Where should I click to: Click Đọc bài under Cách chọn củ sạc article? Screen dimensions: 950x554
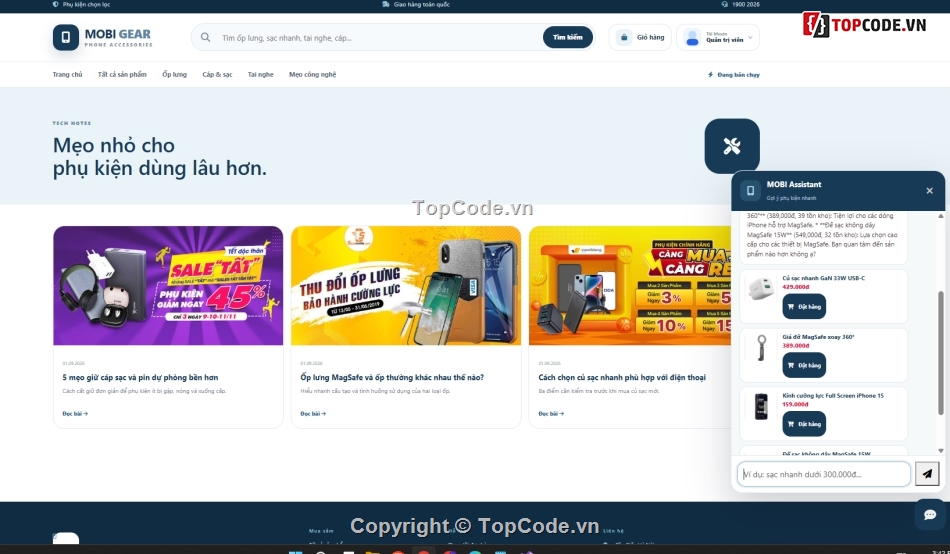[551, 413]
